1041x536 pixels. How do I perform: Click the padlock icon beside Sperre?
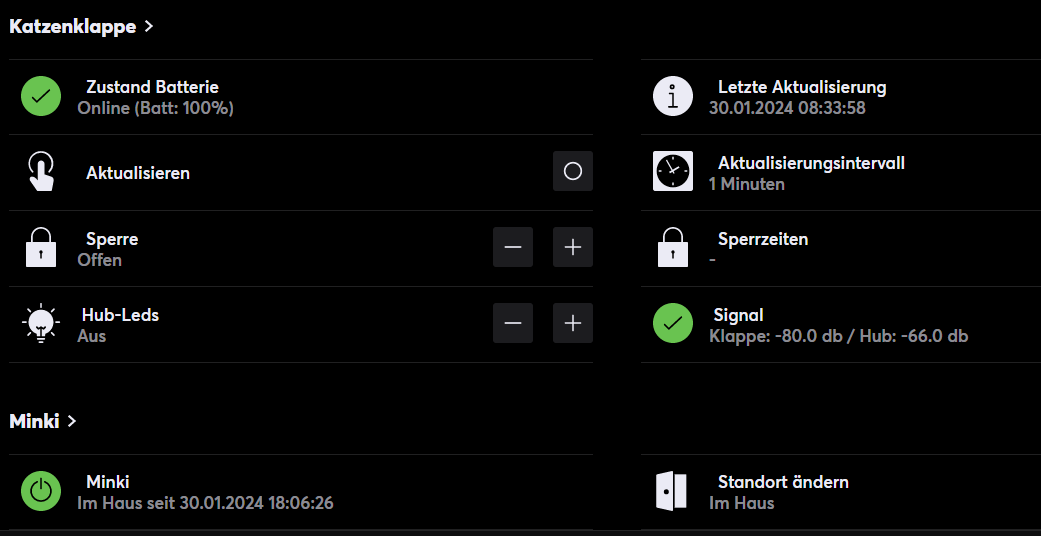coord(41,248)
